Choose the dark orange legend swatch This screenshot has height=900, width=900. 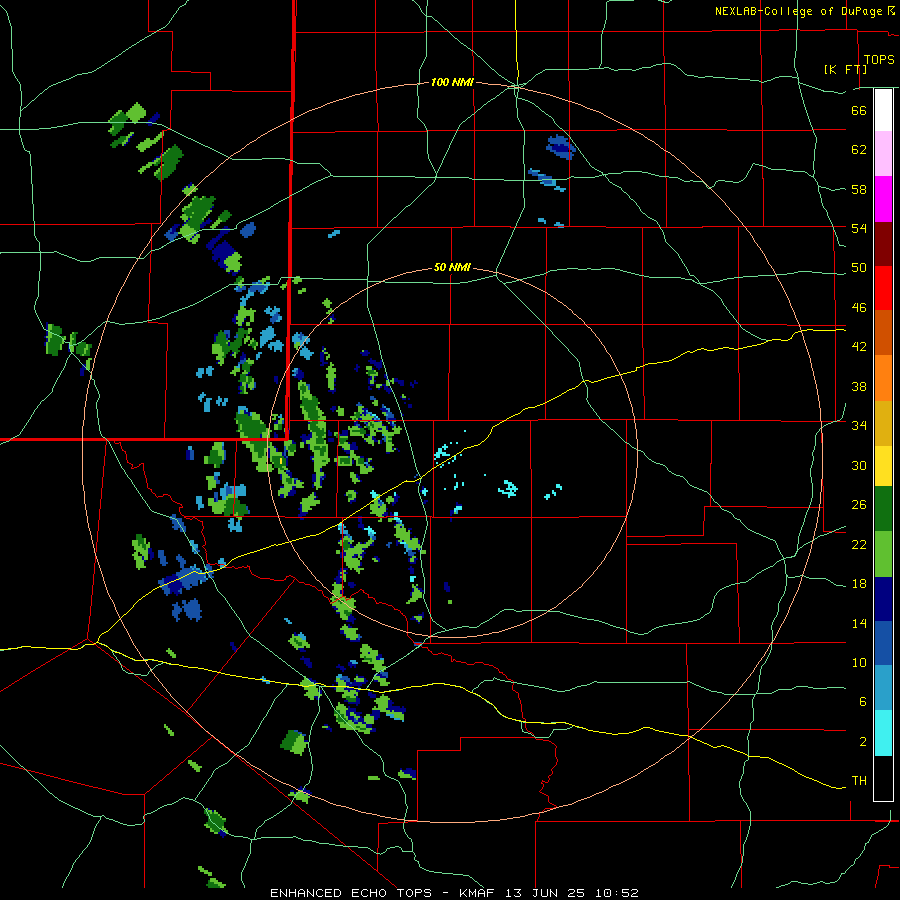pos(883,332)
